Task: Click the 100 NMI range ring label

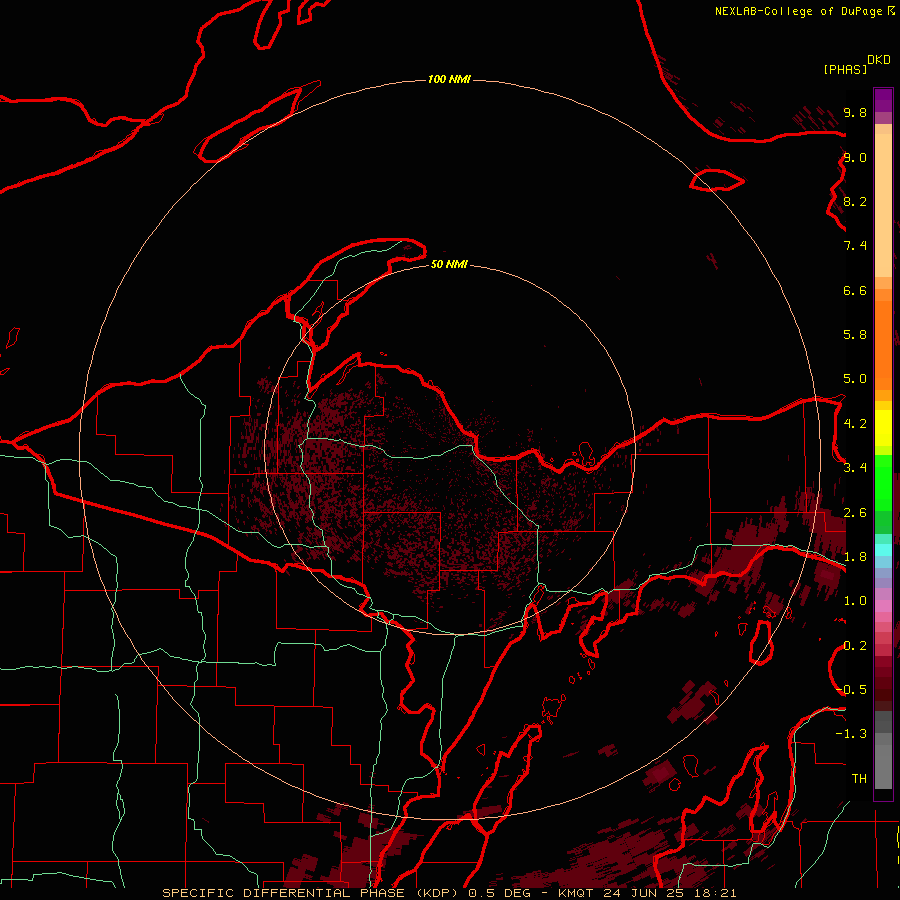Action: (x=449, y=79)
